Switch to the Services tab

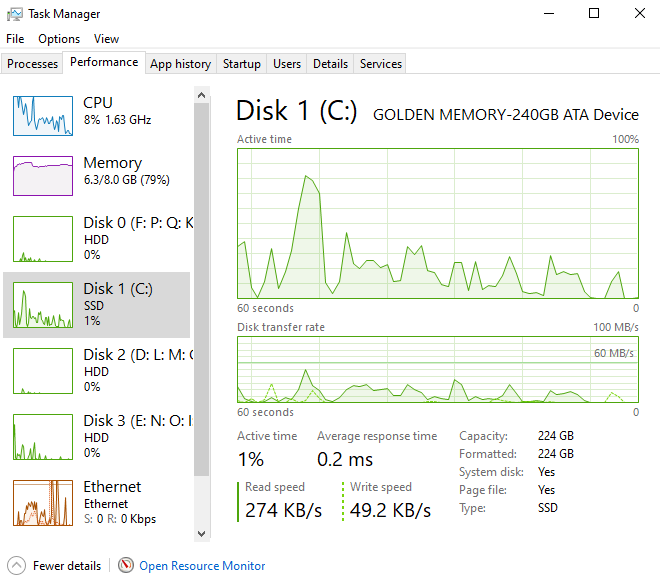click(381, 64)
